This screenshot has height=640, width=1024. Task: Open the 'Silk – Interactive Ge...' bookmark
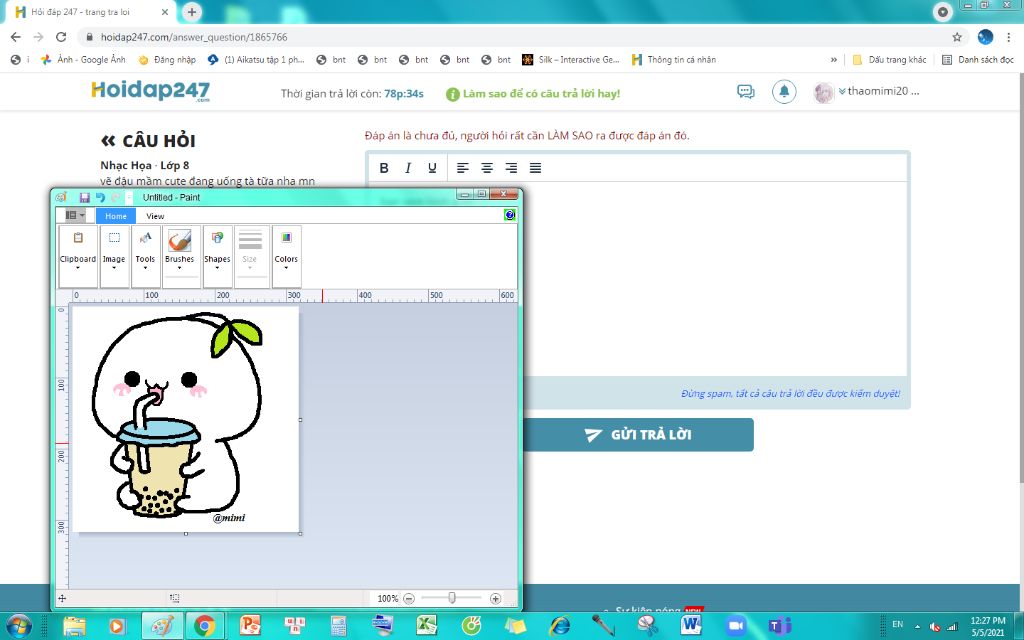(571, 59)
